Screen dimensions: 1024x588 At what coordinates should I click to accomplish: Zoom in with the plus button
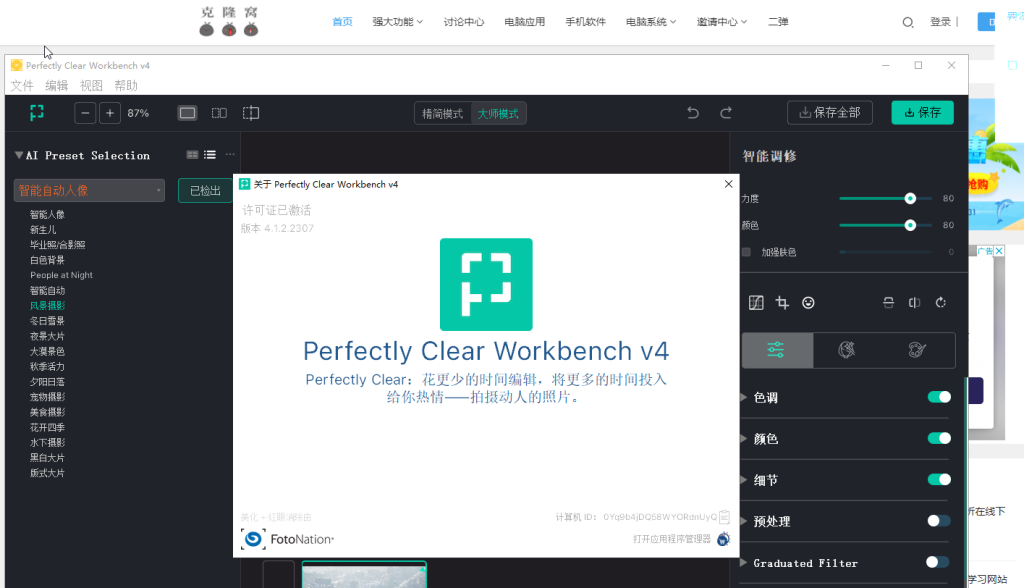pyautogui.click(x=110, y=113)
